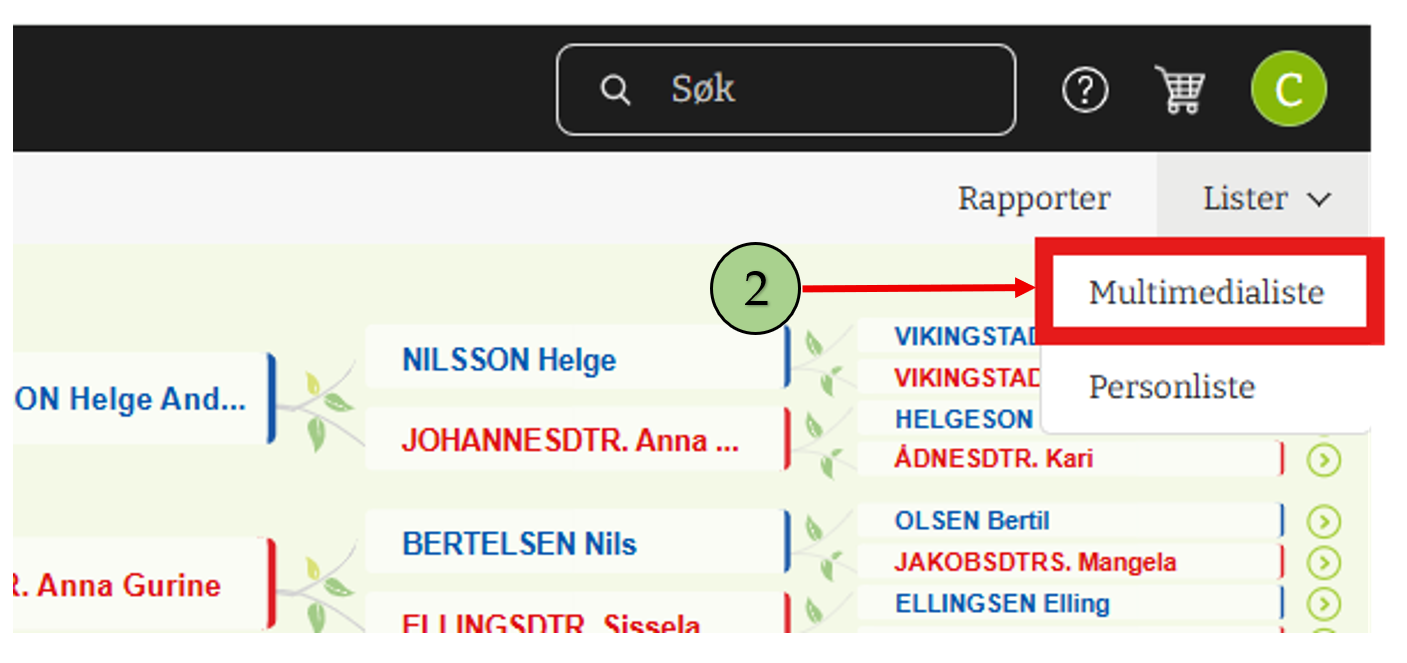Open the green C user avatar
The image size is (1407, 663).
pos(1288,91)
